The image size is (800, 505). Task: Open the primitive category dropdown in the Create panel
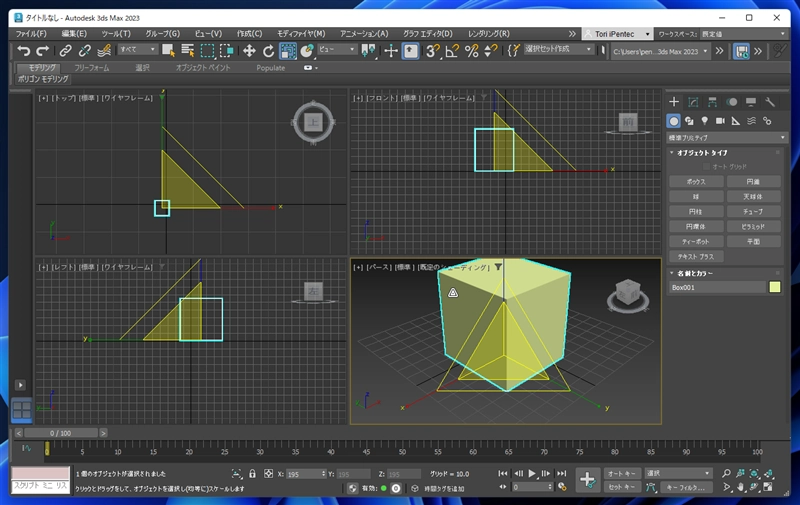727,138
